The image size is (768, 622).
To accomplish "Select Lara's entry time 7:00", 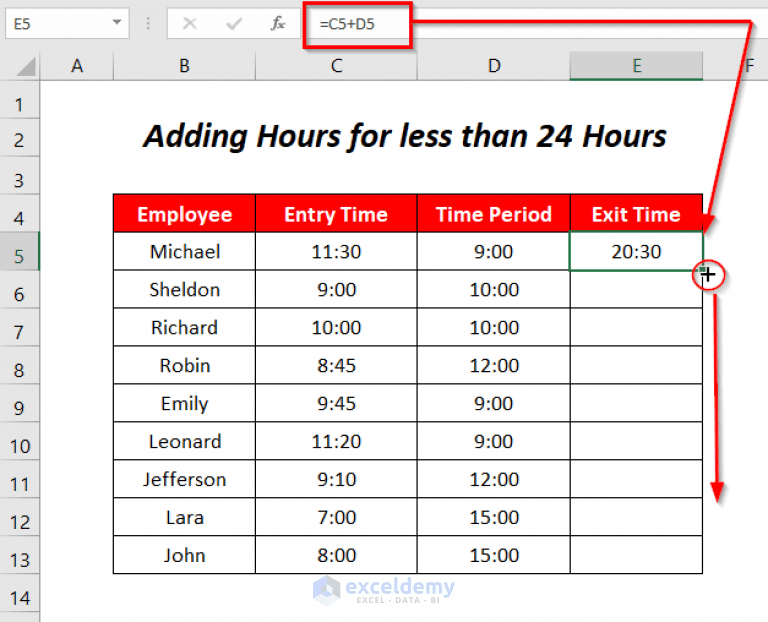I will click(336, 517).
